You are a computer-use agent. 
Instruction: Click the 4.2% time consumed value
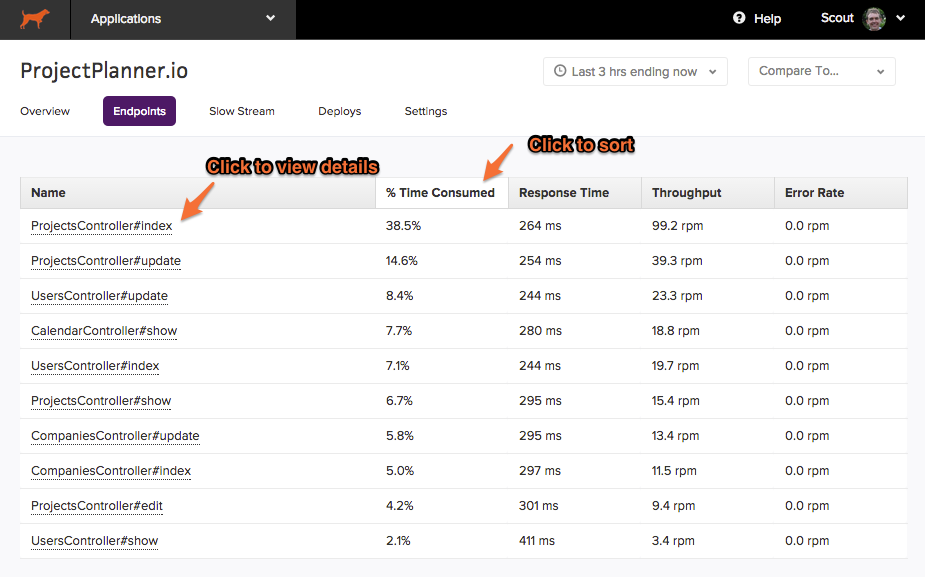(399, 506)
